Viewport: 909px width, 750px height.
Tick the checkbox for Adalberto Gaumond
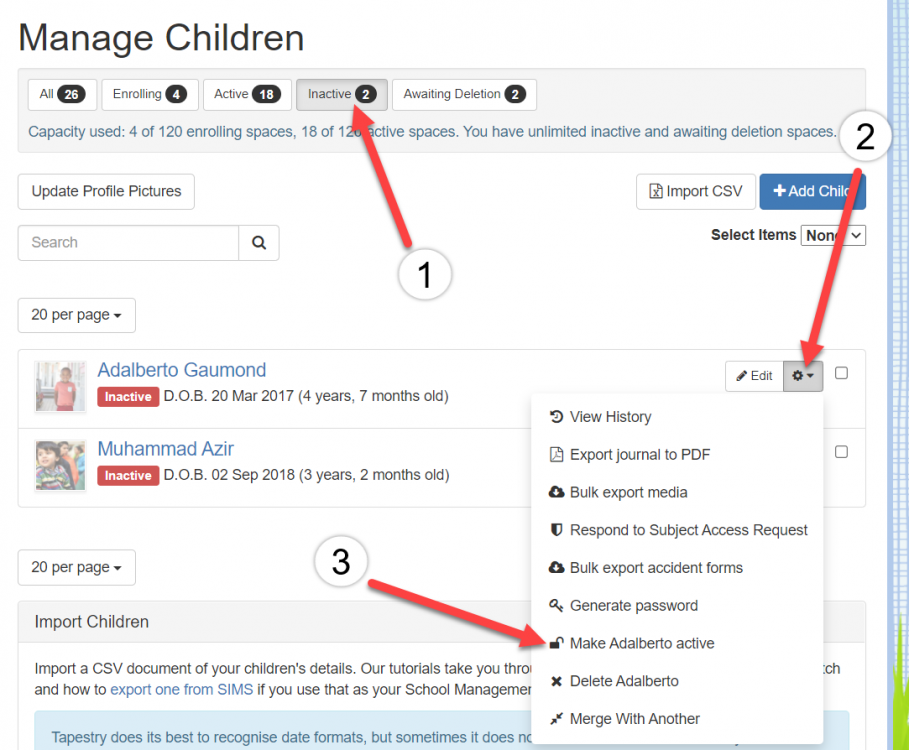tap(841, 373)
